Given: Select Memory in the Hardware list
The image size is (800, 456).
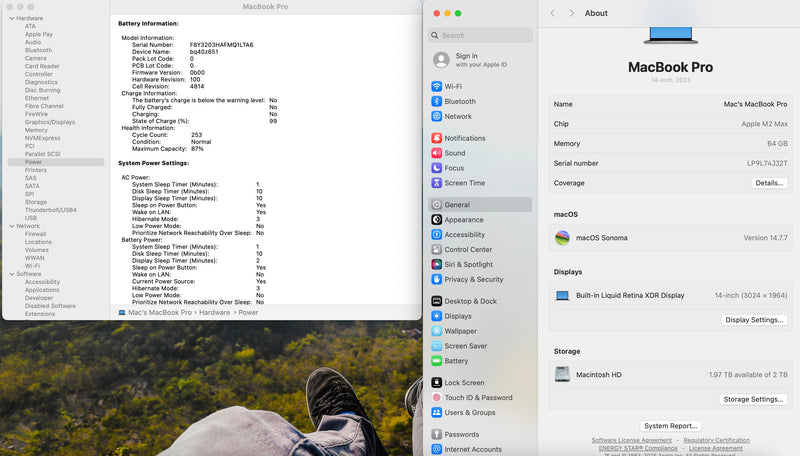Looking at the screenshot, I should [x=36, y=130].
